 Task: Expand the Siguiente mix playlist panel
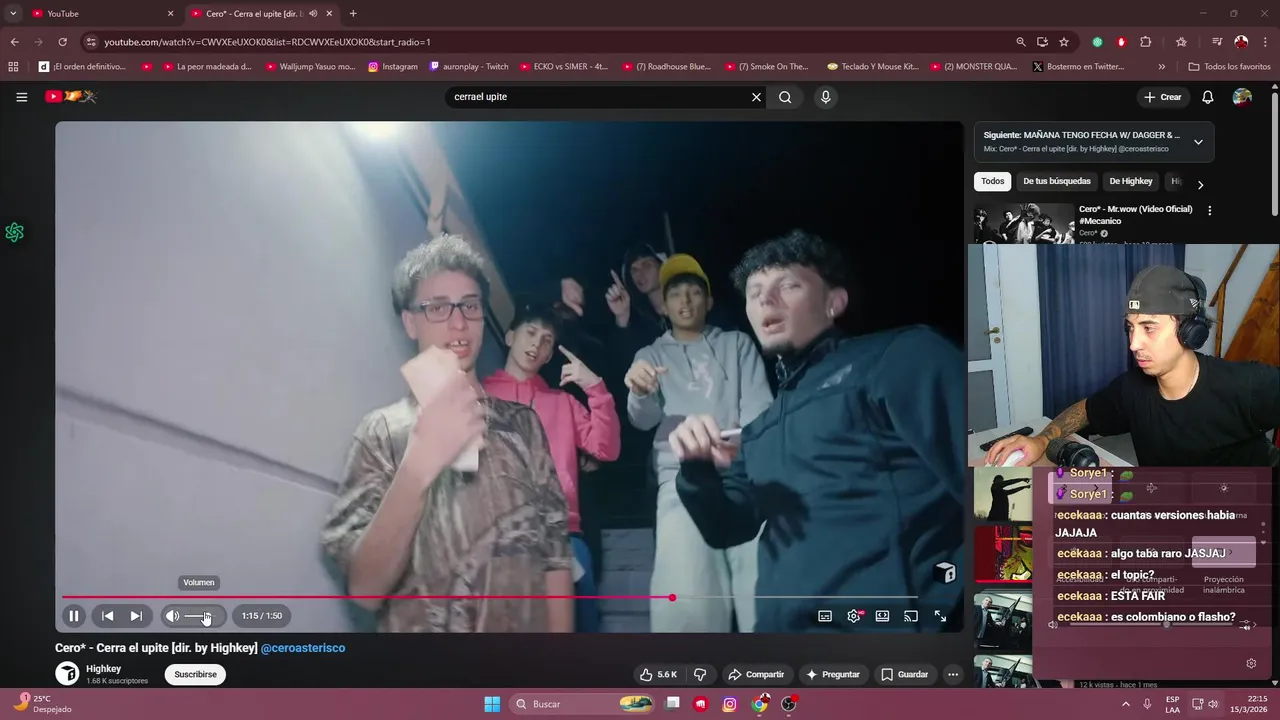pos(1198,142)
